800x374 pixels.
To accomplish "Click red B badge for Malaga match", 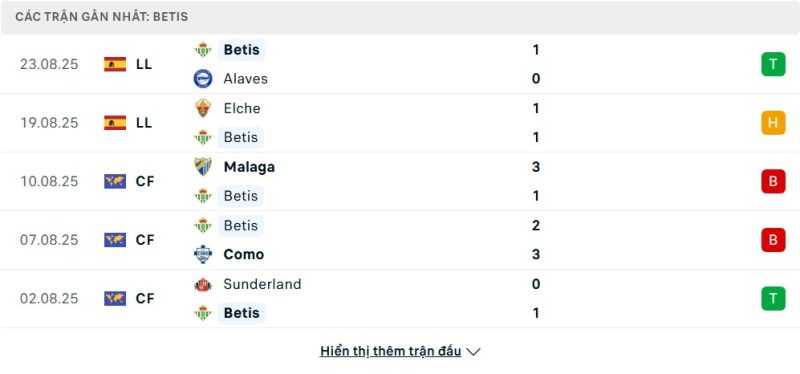I will tap(773, 181).
